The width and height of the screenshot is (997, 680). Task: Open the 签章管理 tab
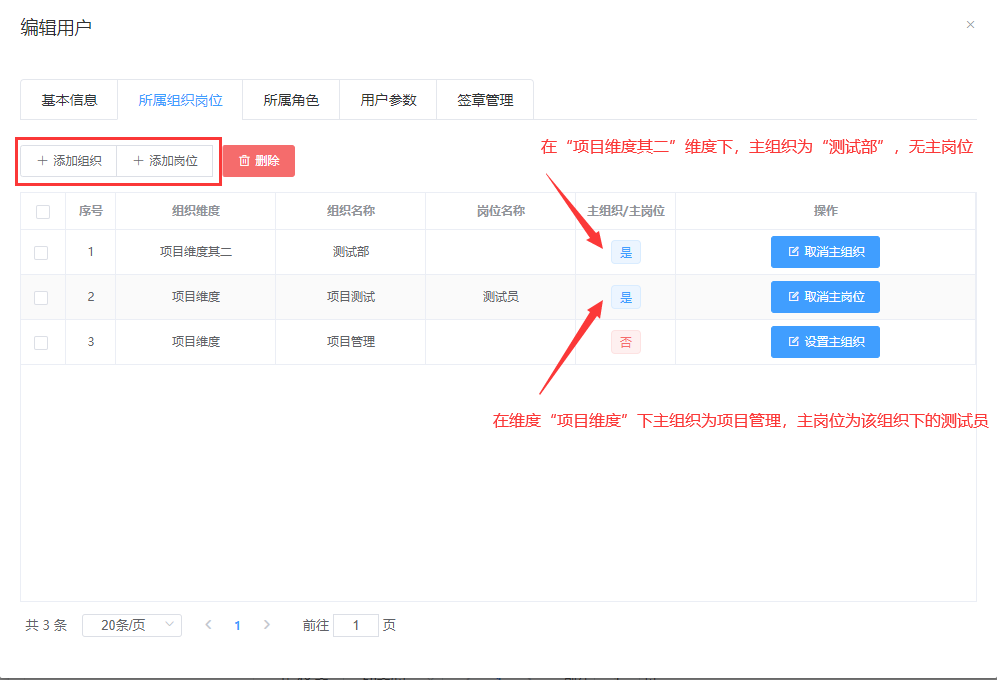(485, 100)
